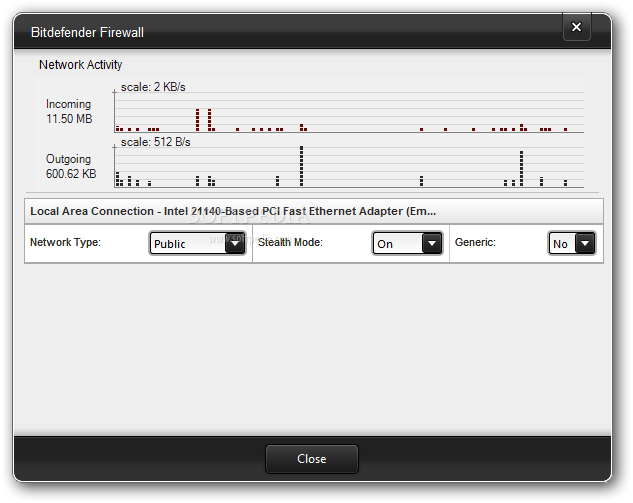Open the Network Type dropdown showing Public
Image resolution: width=633 pixels, height=503 pixels.
(x=197, y=243)
